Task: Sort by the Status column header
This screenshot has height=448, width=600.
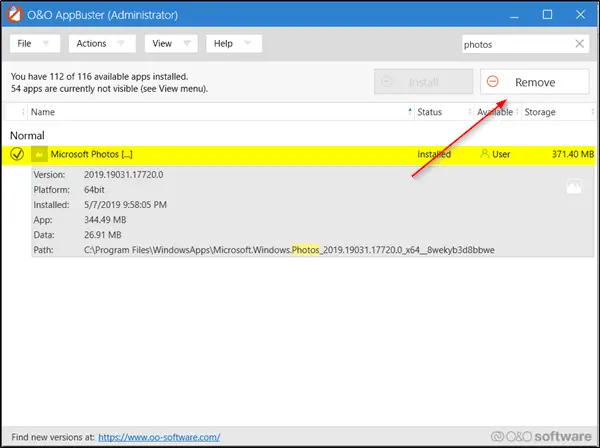Action: point(444,112)
